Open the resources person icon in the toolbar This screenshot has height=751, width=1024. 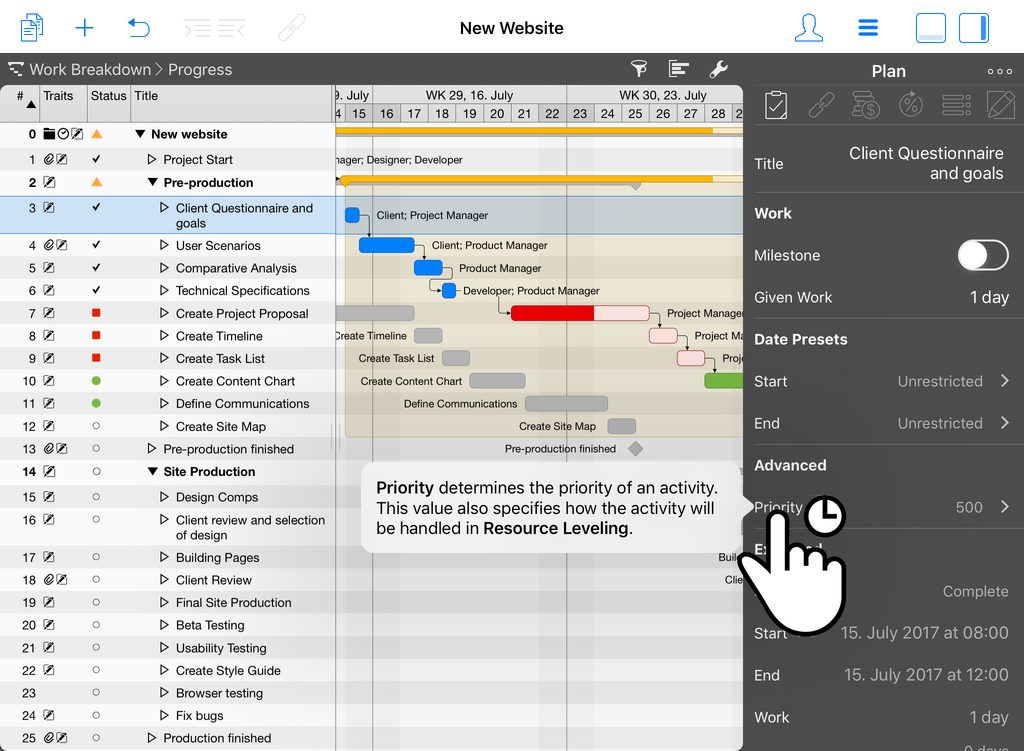pos(808,27)
